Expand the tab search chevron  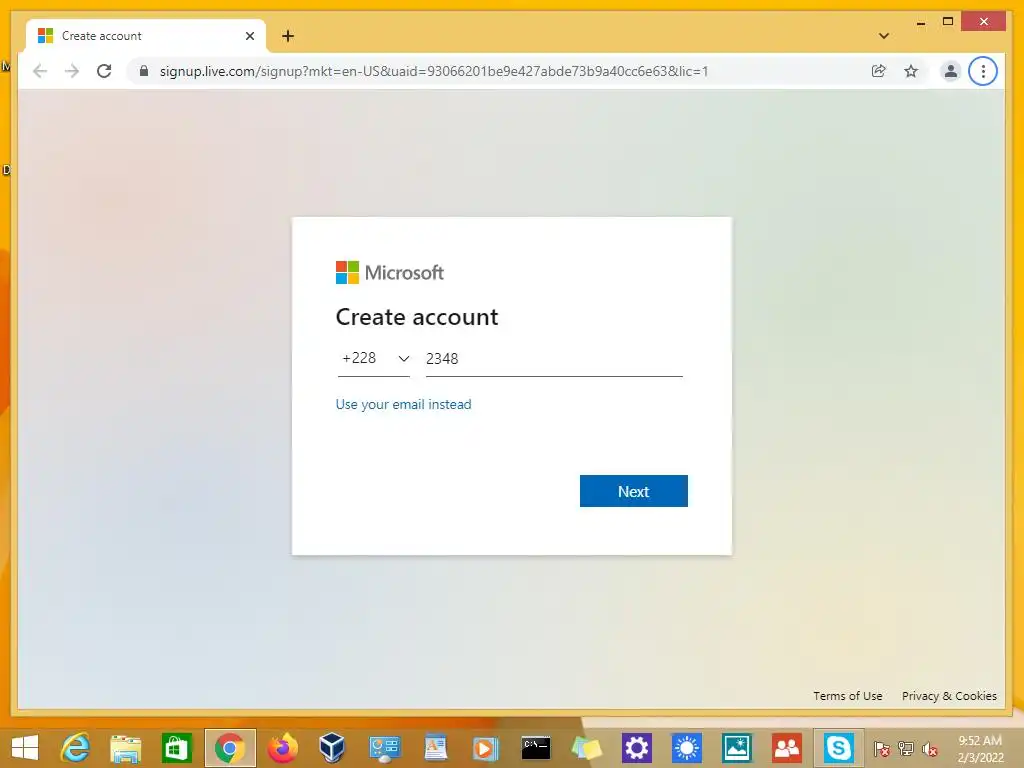[884, 36]
